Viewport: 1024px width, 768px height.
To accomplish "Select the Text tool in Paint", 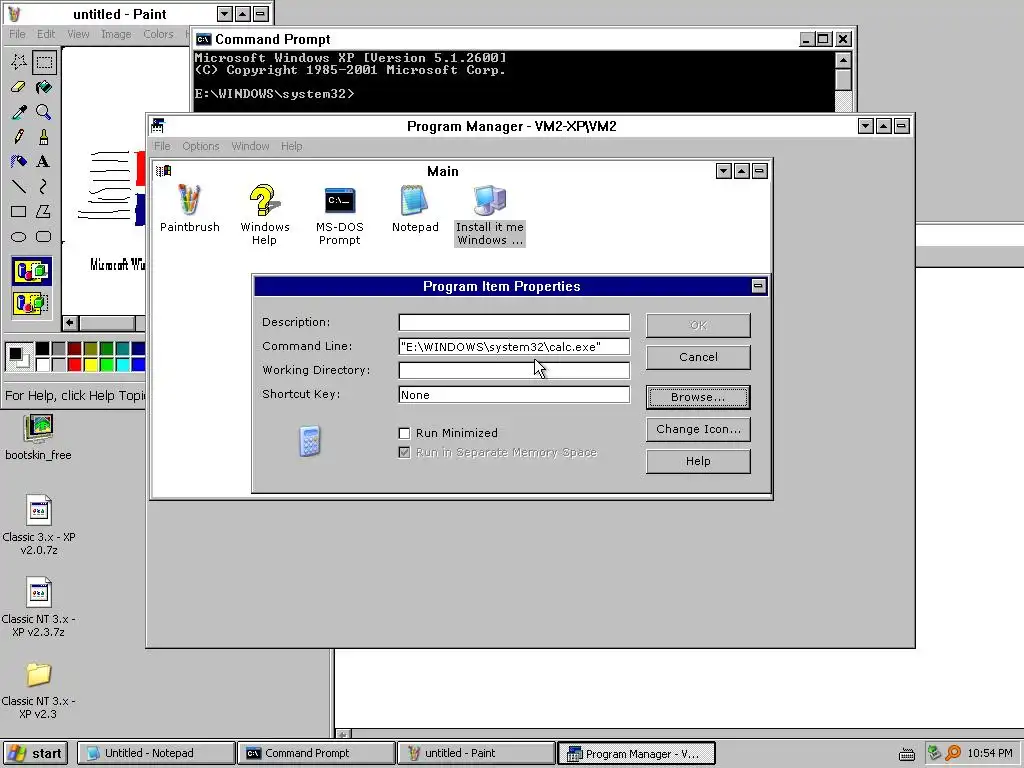I will click(x=44, y=161).
